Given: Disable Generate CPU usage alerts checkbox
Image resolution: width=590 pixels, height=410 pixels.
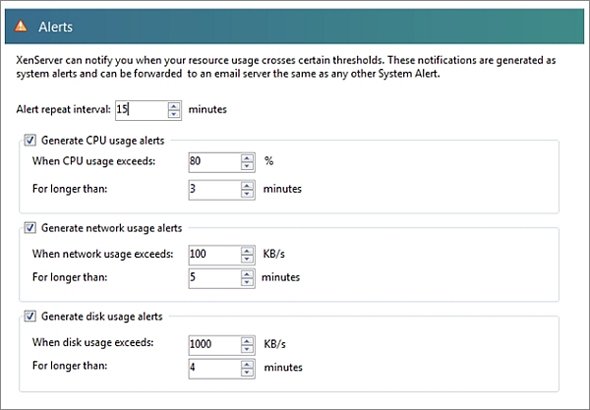Looking at the screenshot, I should coord(30,140).
